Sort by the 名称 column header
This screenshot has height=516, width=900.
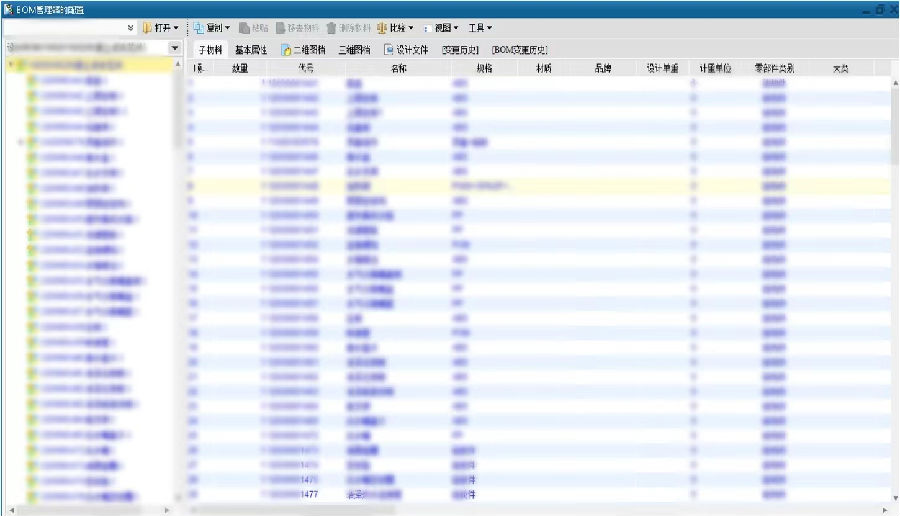pos(398,68)
